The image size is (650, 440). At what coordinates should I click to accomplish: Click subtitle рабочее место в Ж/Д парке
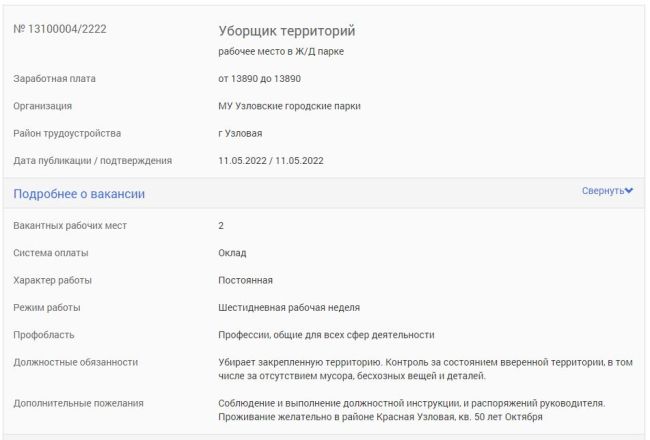281,52
